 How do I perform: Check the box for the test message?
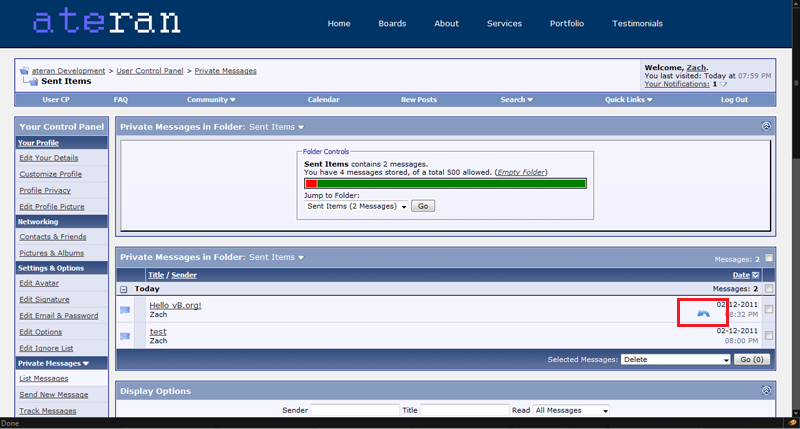coord(768,336)
